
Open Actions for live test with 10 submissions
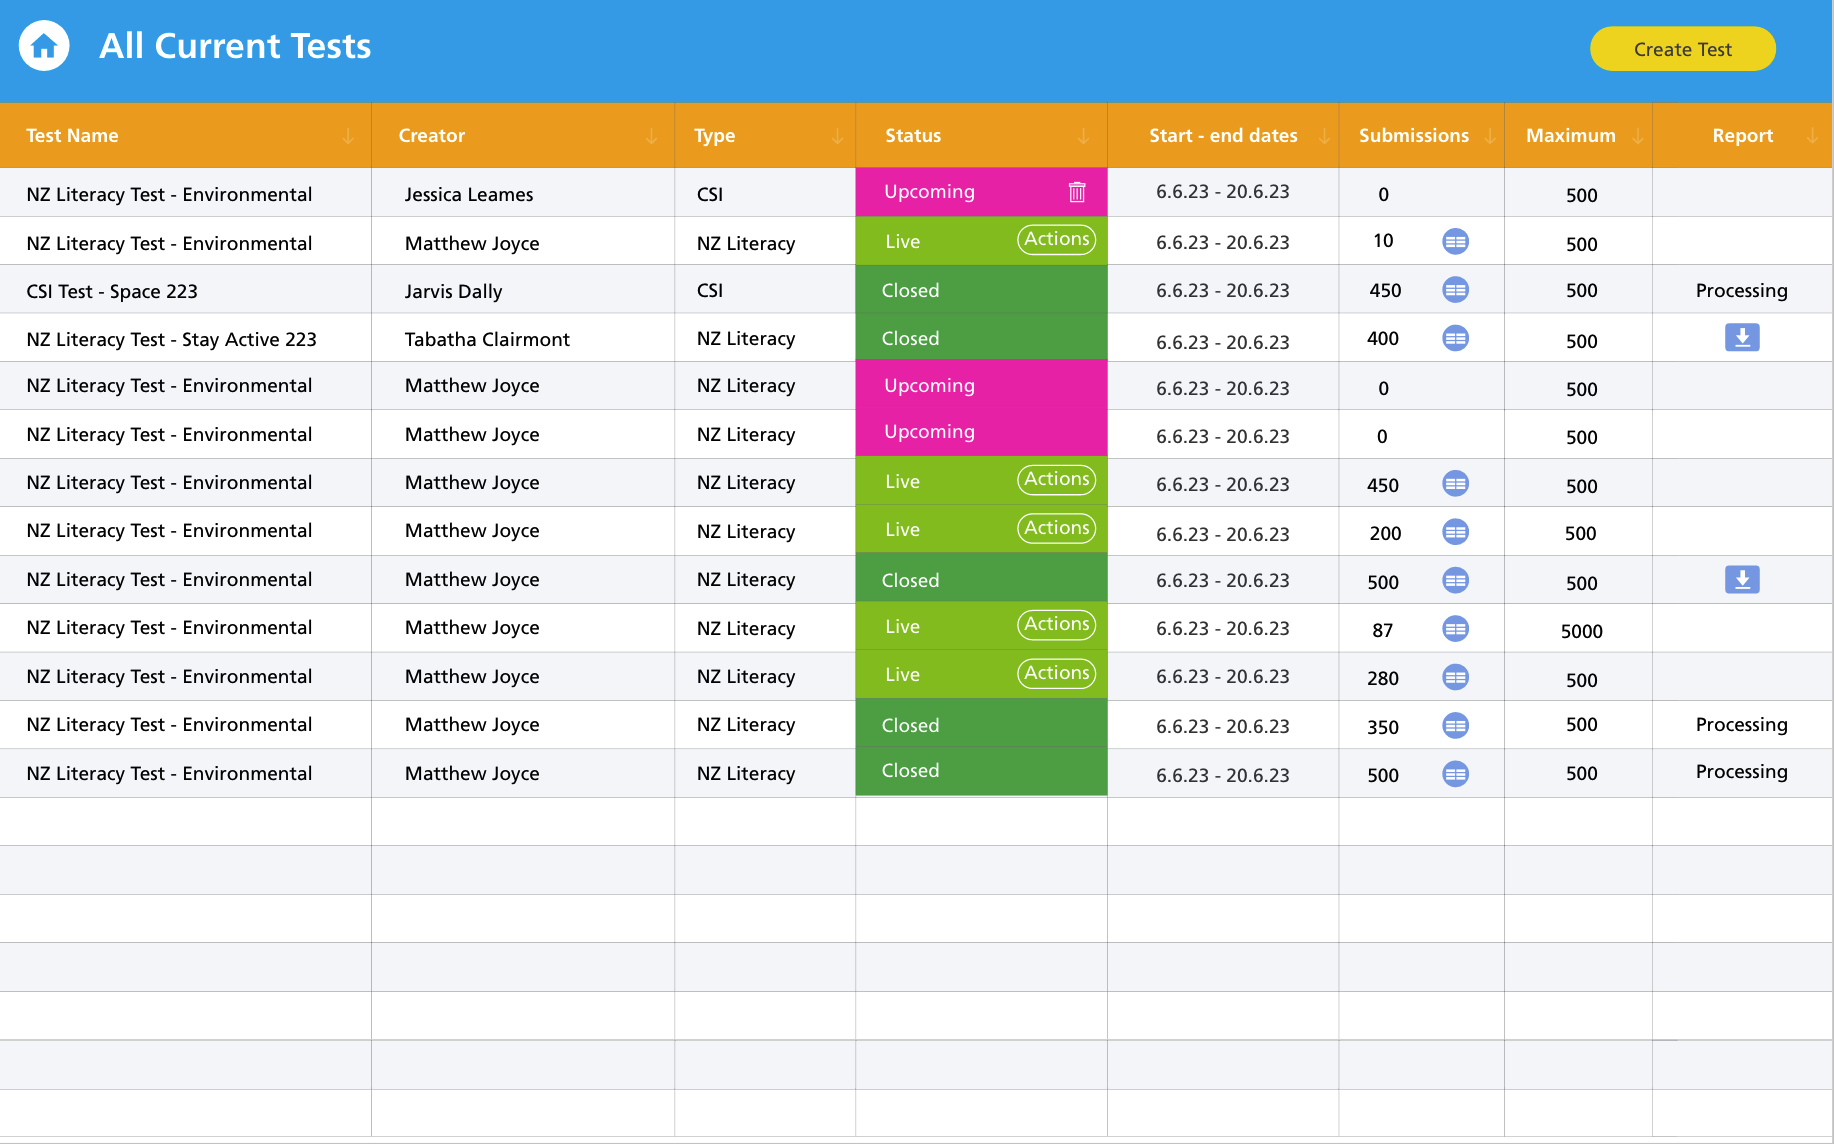1056,240
